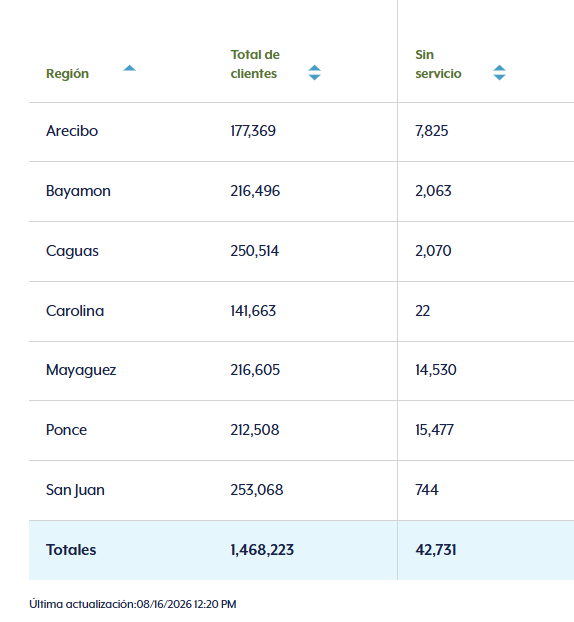Click total clients value 1,468,223
The height and width of the screenshot is (622, 574).
point(262,550)
